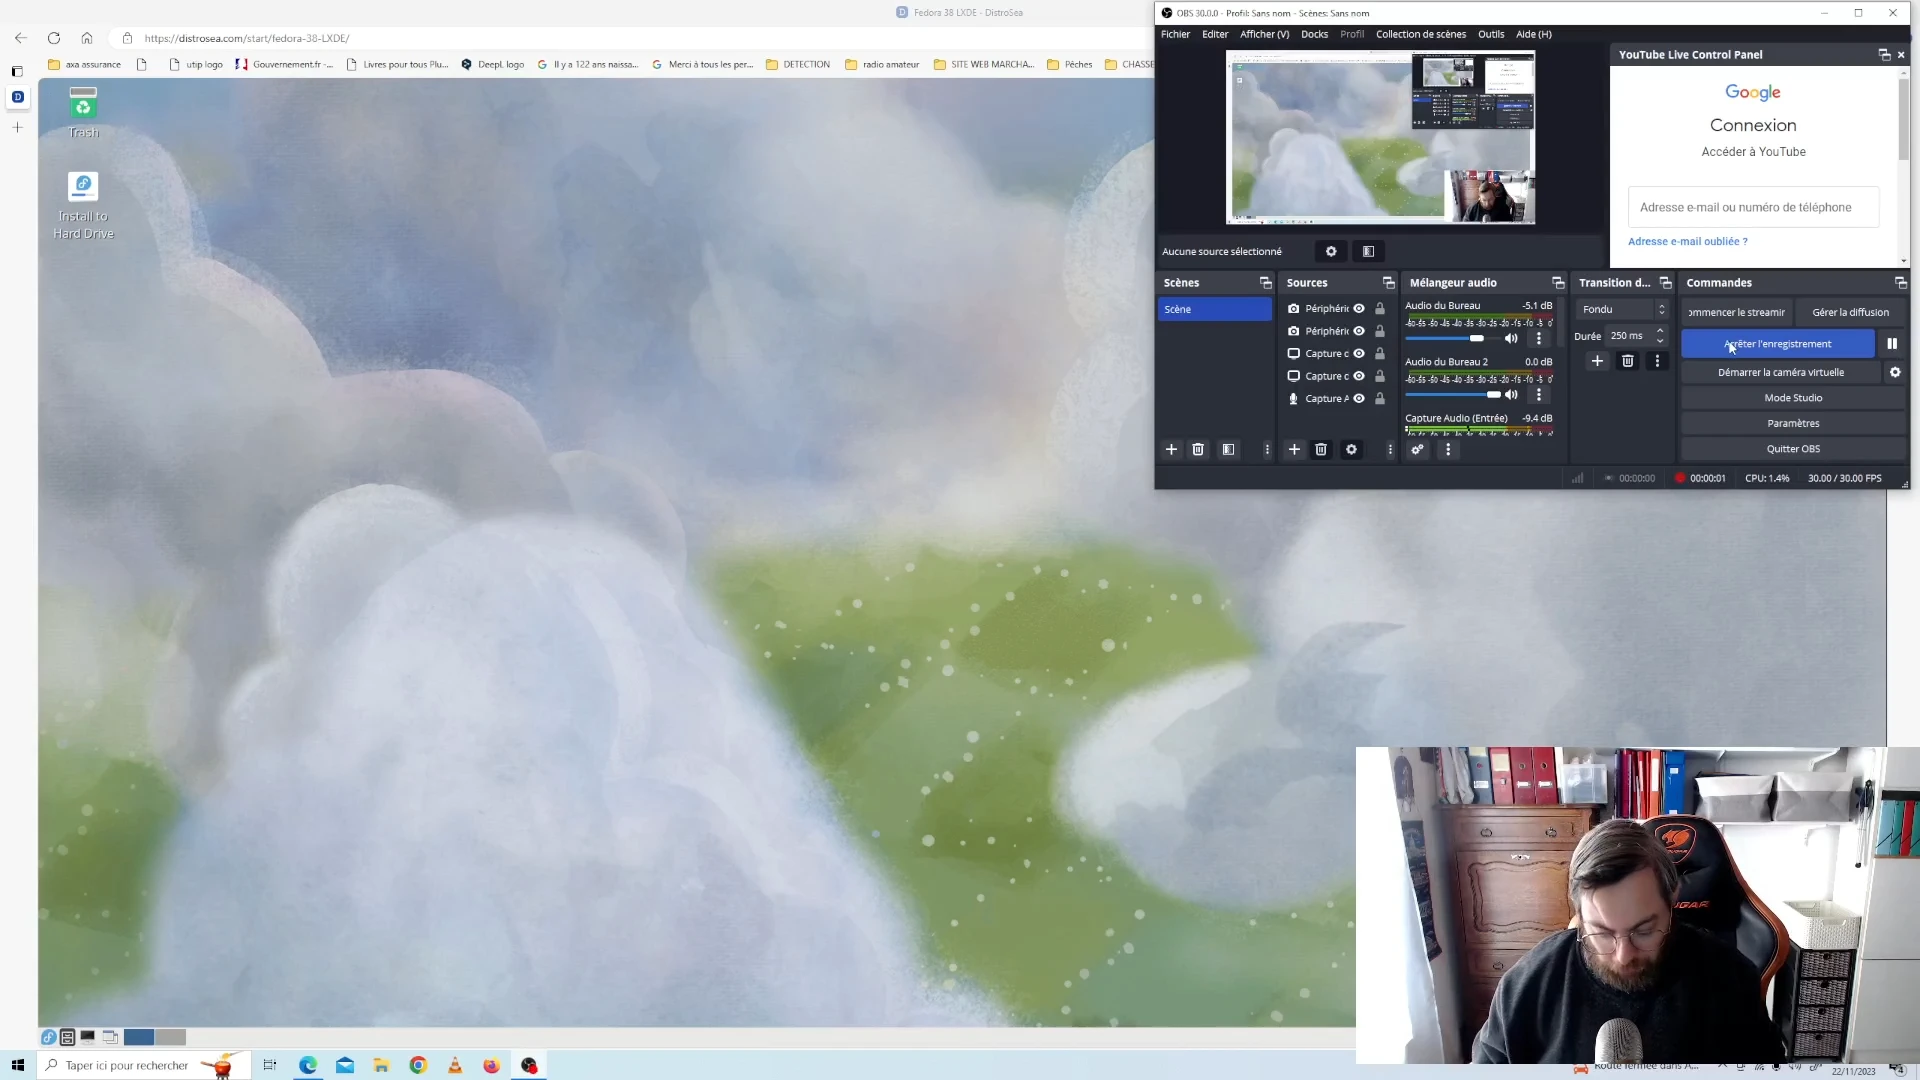Screen dimensions: 1920x1080
Task: Click browser address bar distrosea URL
Action: (x=246, y=38)
